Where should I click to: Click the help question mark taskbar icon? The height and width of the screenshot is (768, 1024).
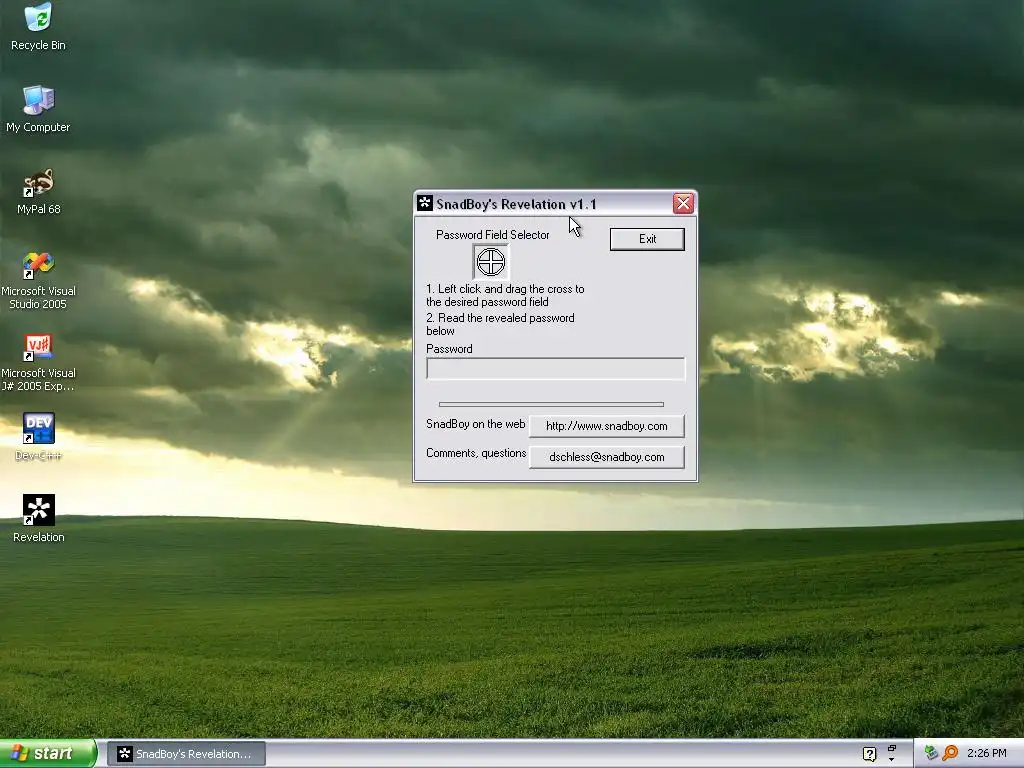[x=869, y=754]
